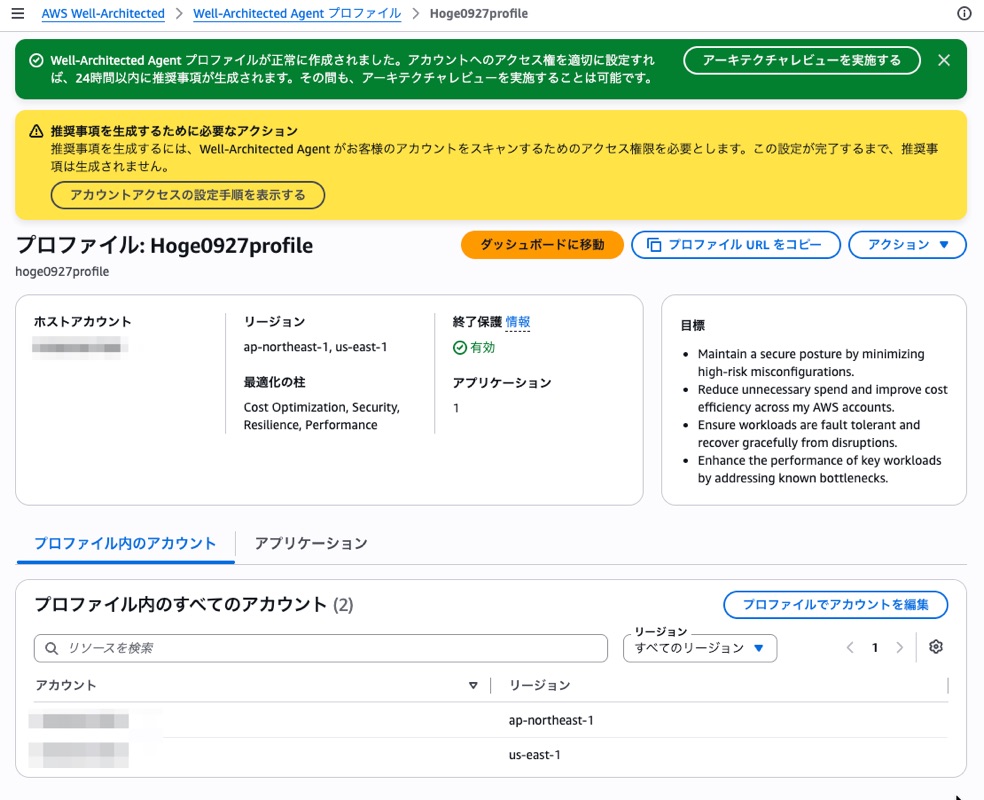Click アカウントアクセスの設定手順を表示する button
This screenshot has height=800, width=984.
188,195
